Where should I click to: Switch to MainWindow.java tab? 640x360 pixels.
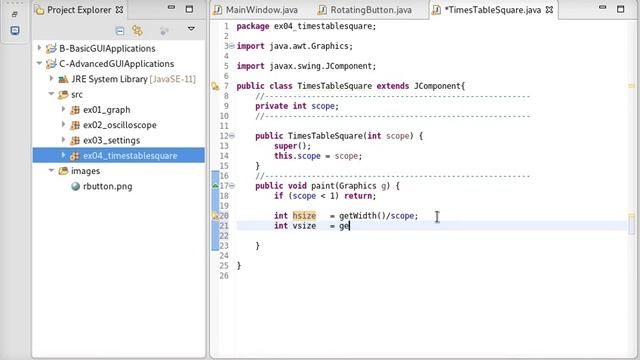pos(262,10)
